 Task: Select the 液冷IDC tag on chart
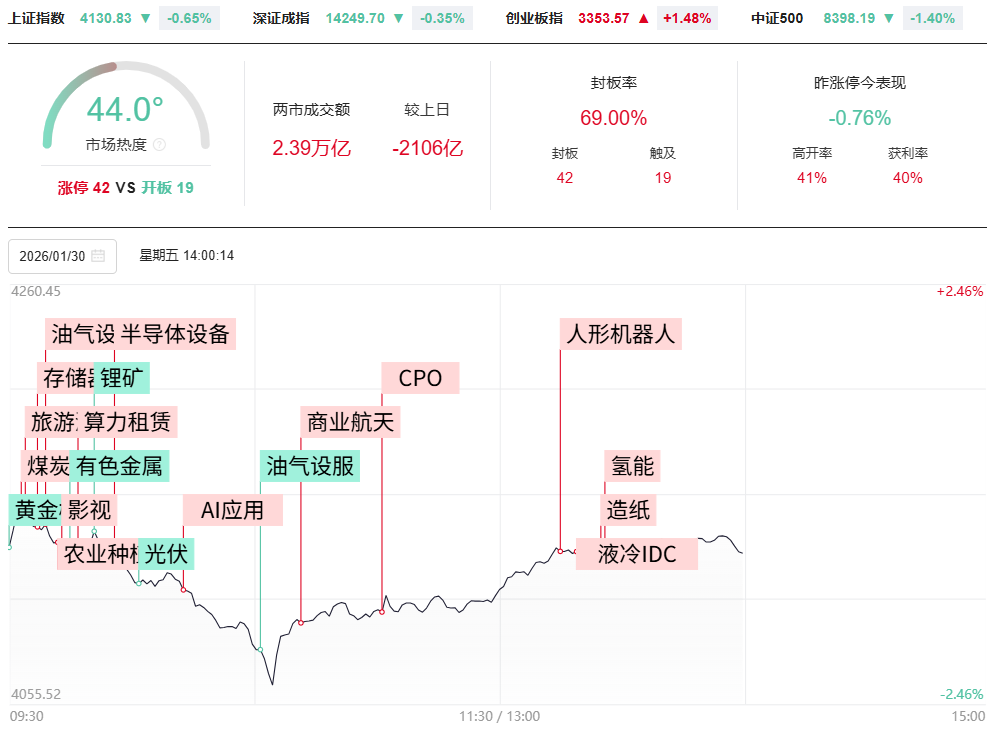click(x=637, y=554)
